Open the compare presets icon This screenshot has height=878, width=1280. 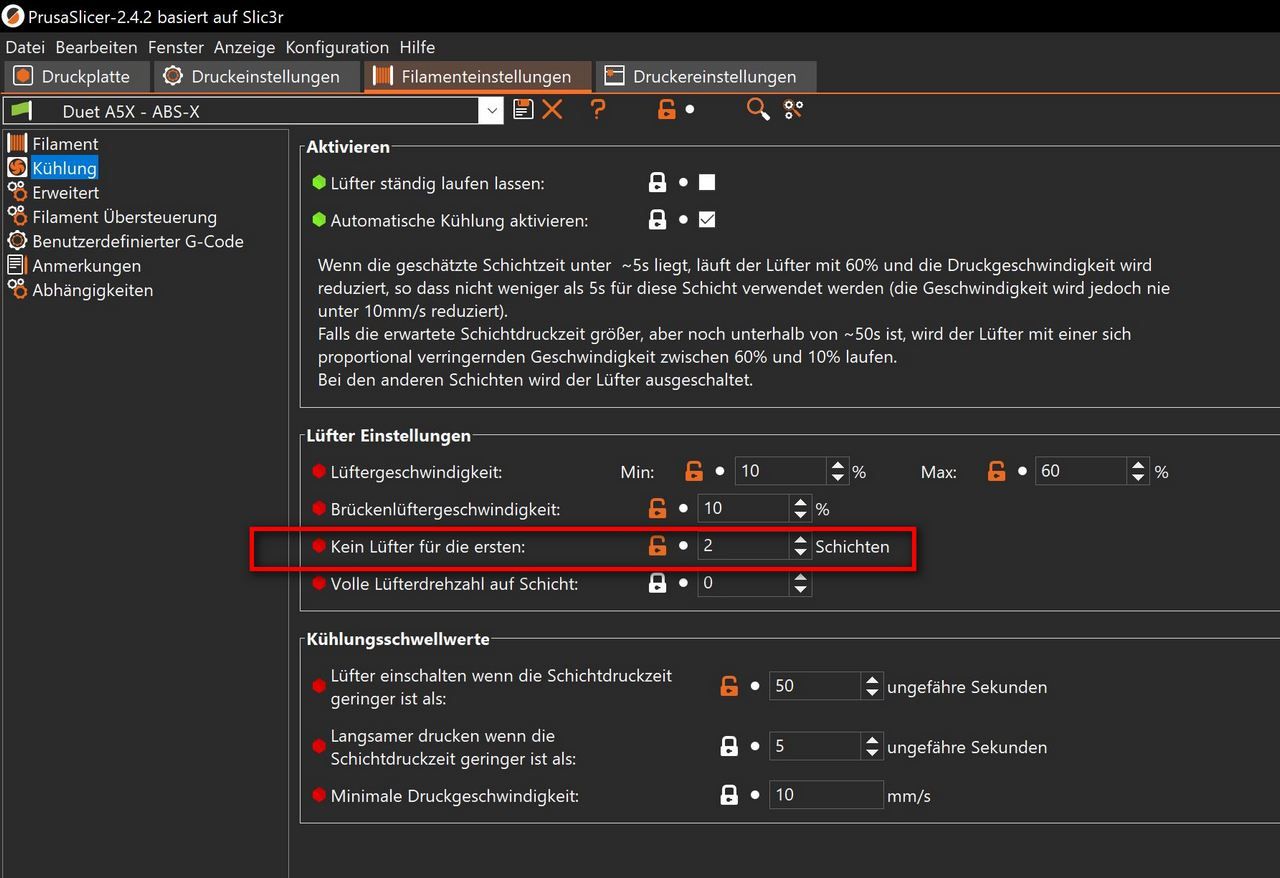794,110
